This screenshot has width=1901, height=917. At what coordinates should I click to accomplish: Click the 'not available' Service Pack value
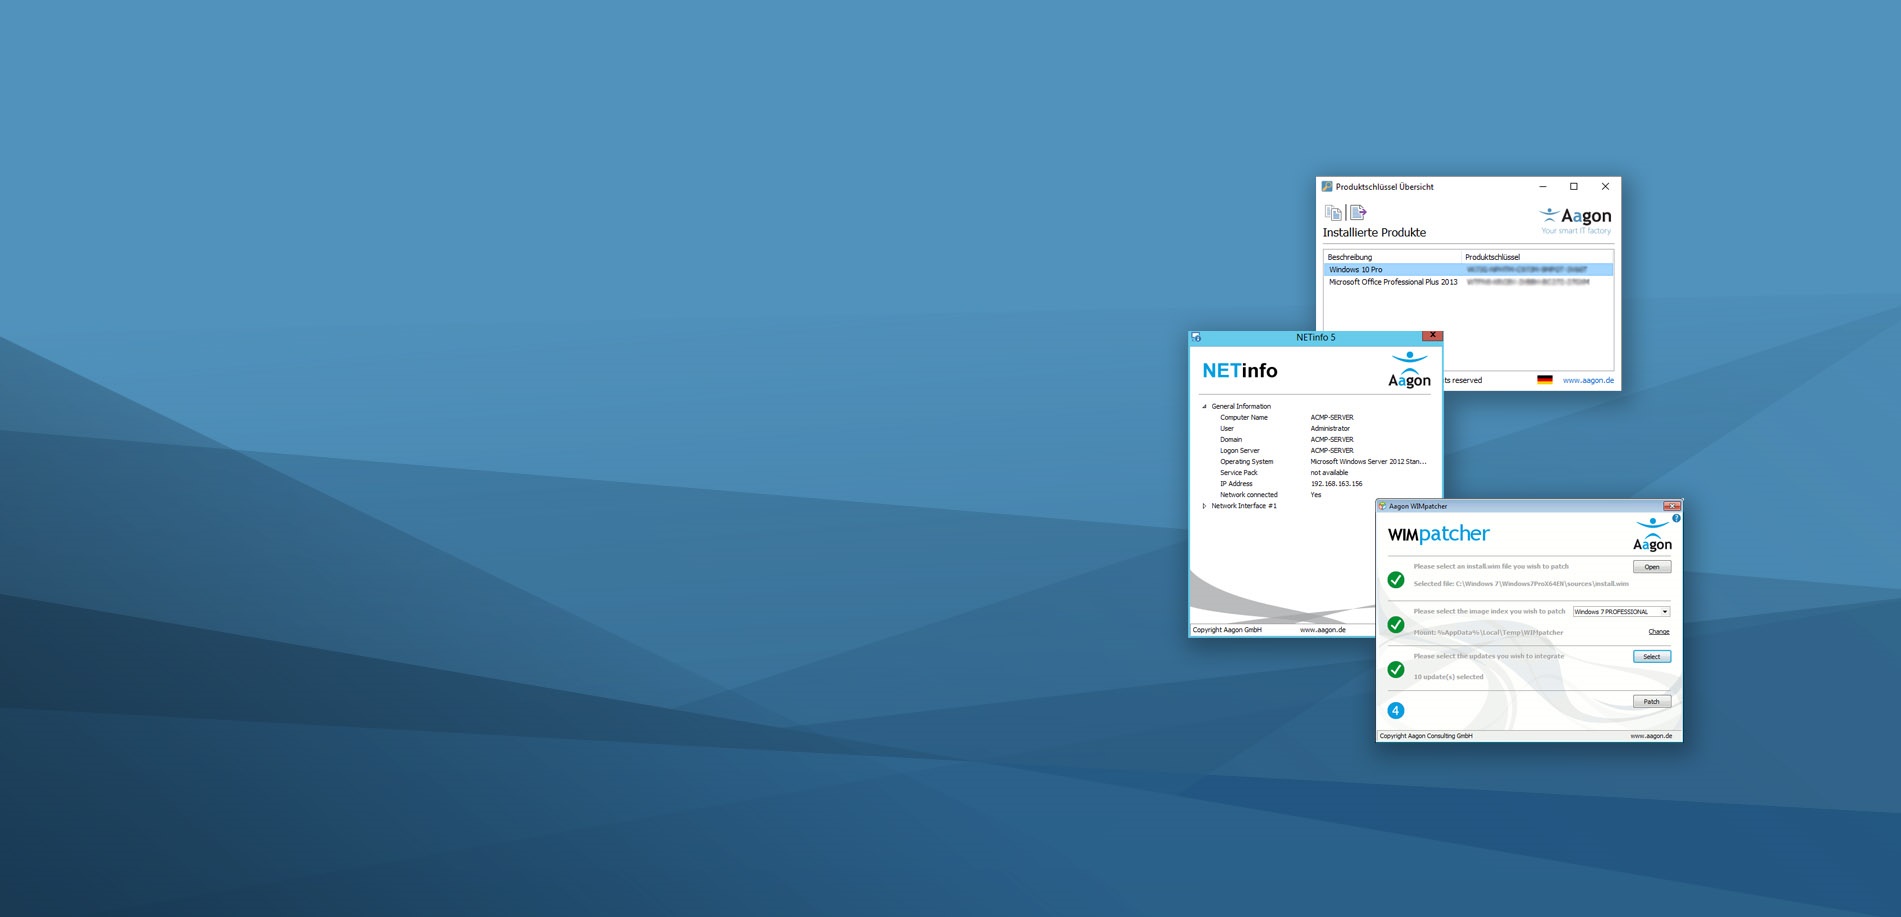click(x=1330, y=473)
